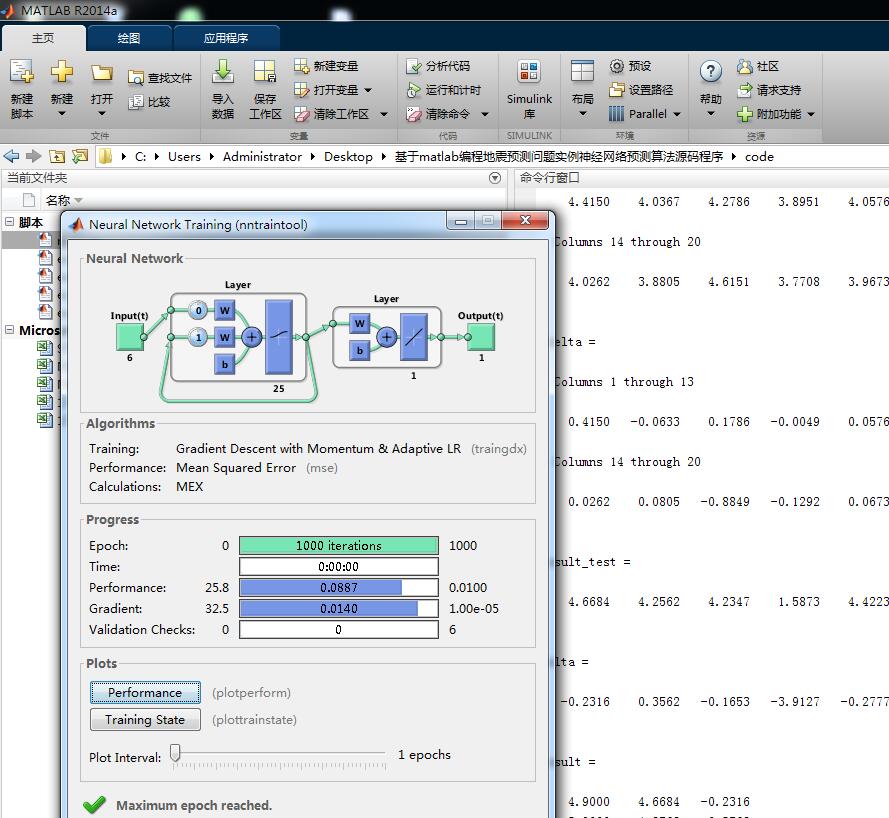Click Set Path (设置路径) icon
The image size is (889, 818).
coord(617,90)
